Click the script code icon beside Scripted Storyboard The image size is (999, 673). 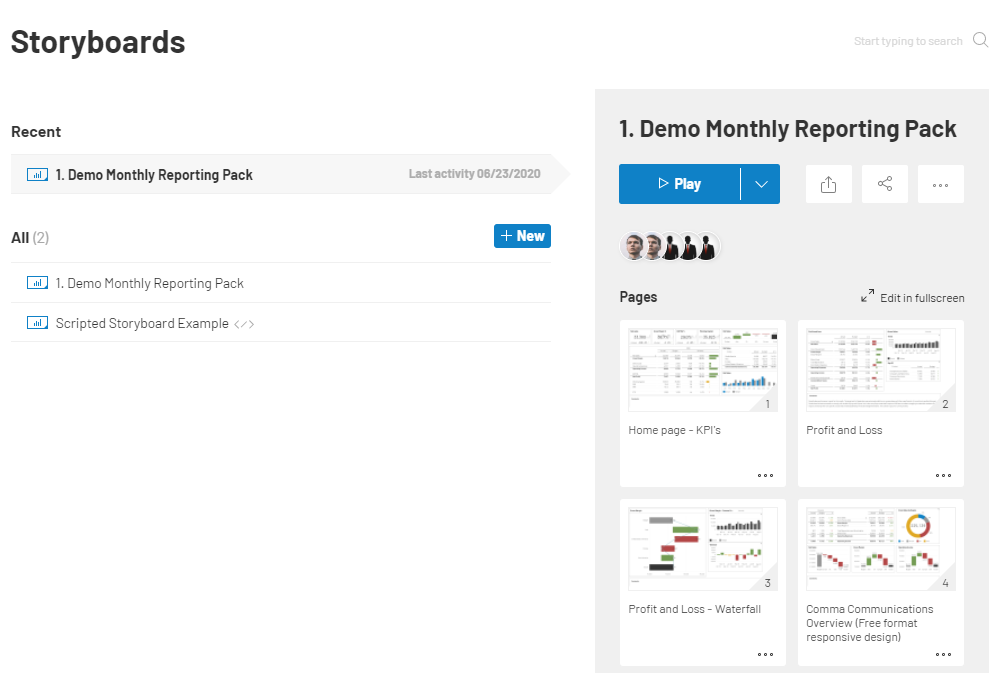(244, 324)
